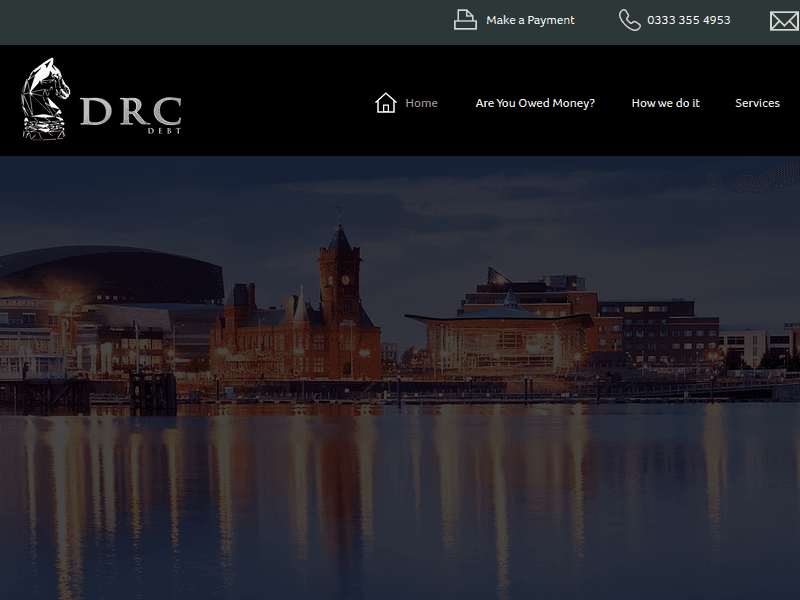Select the DRC knight chess-piece logo
Viewport: 800px width, 600px height.
click(45, 100)
